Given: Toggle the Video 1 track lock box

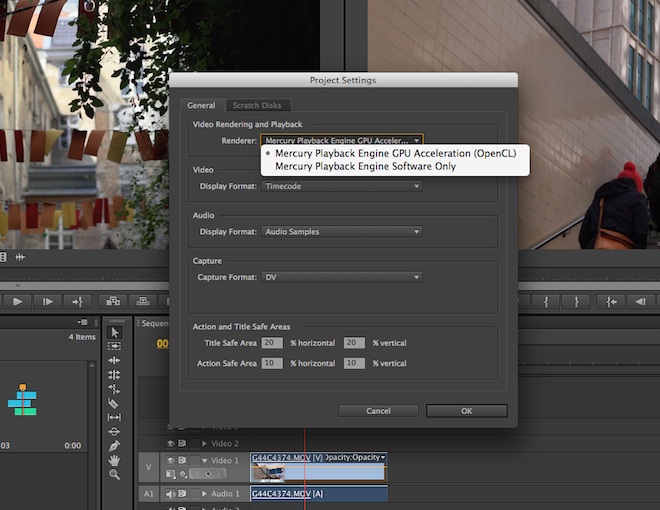Looking at the screenshot, I should pyautogui.click(x=195, y=460).
